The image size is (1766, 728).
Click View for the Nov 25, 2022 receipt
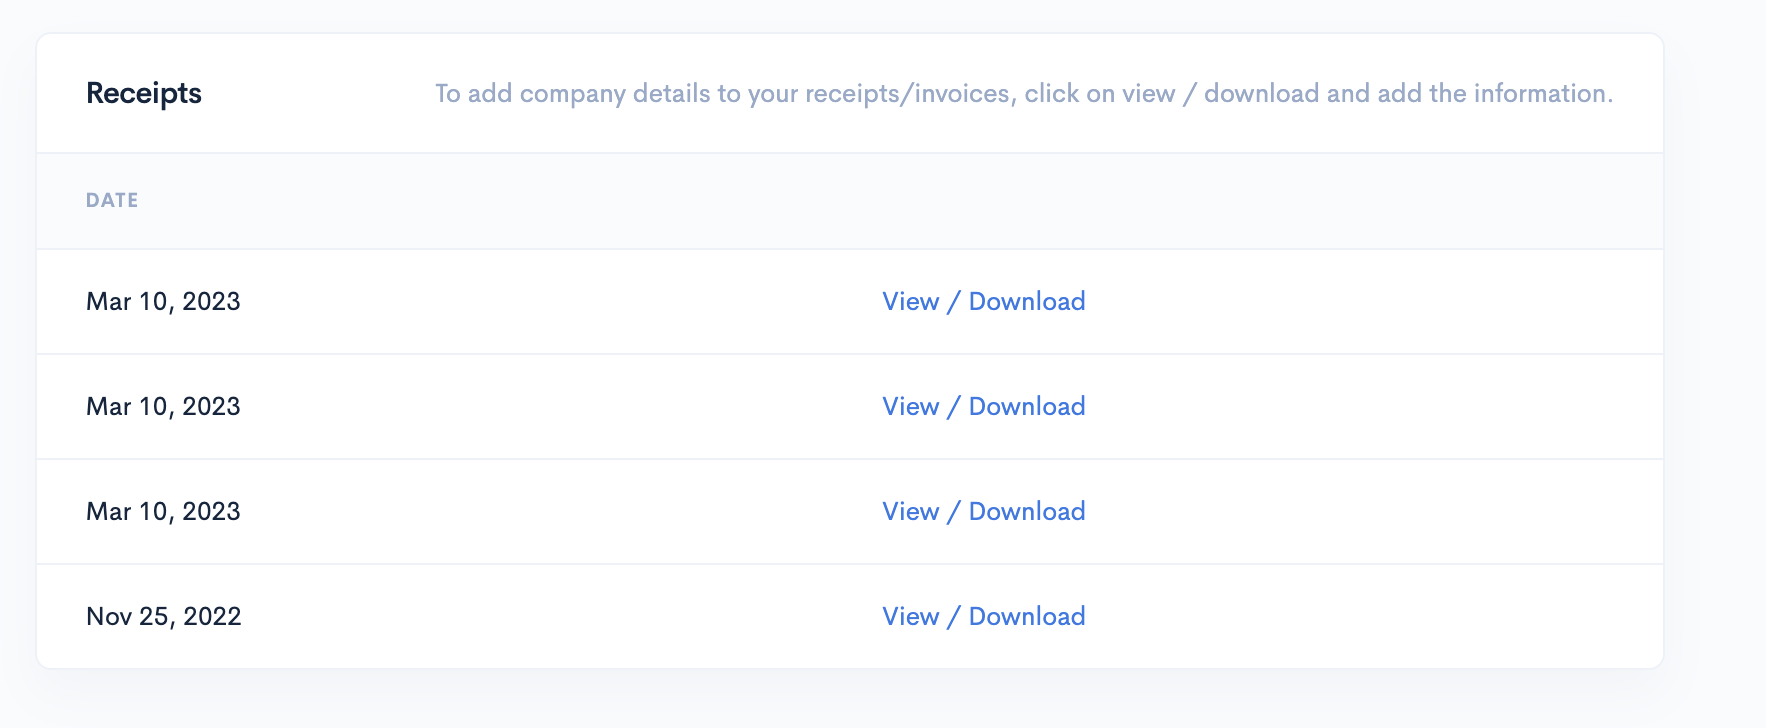(x=910, y=616)
